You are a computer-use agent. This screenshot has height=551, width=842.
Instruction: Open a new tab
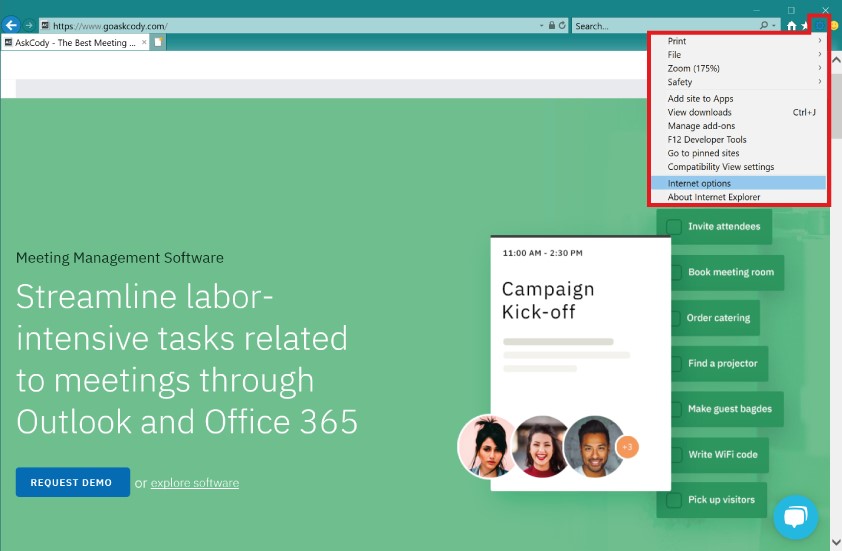pos(158,42)
